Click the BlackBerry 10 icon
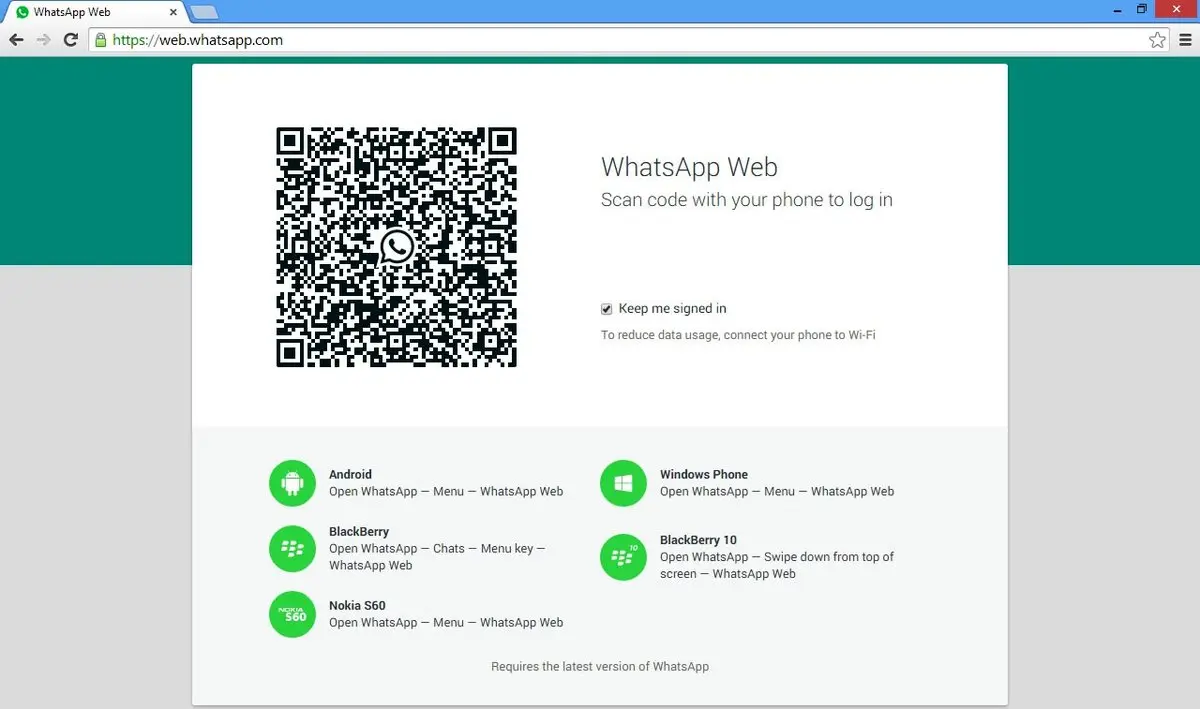Screen dimensions: 1200x709 [623, 557]
